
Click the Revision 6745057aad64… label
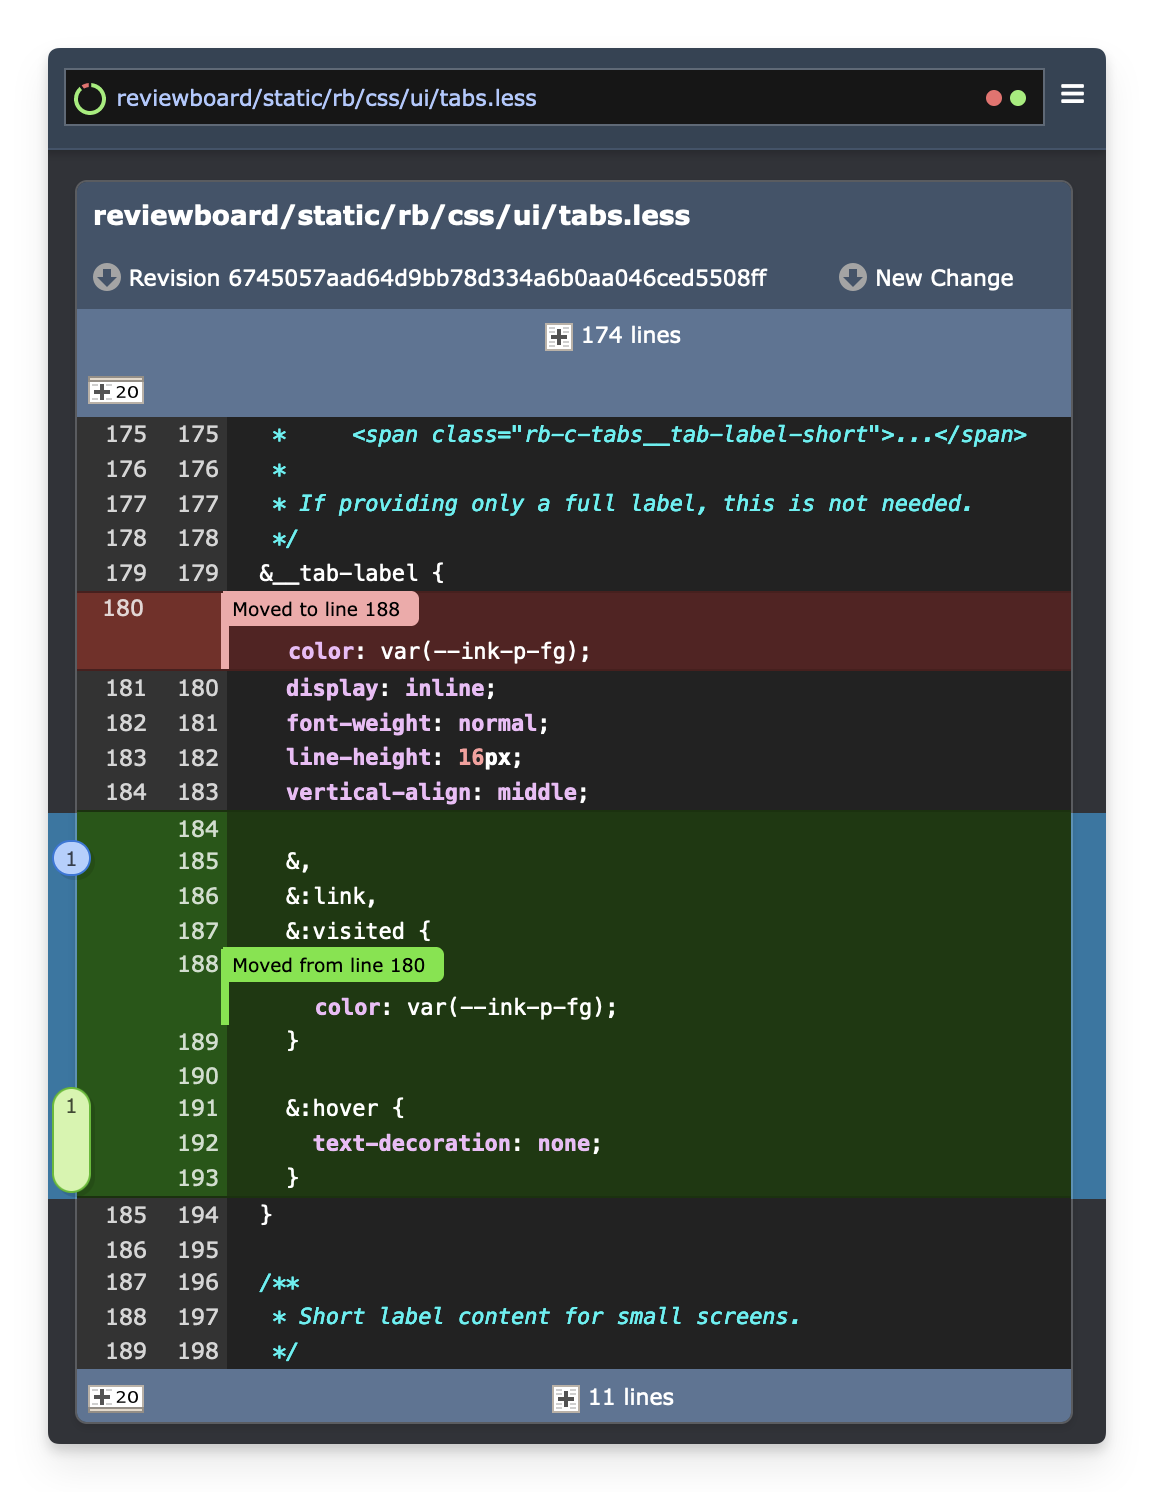[x=447, y=278]
